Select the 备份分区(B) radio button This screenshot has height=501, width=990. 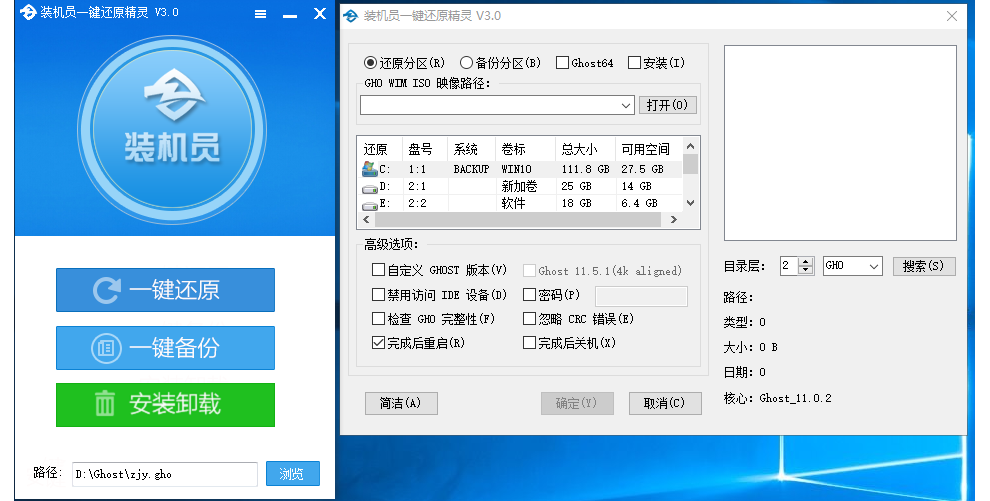point(466,63)
